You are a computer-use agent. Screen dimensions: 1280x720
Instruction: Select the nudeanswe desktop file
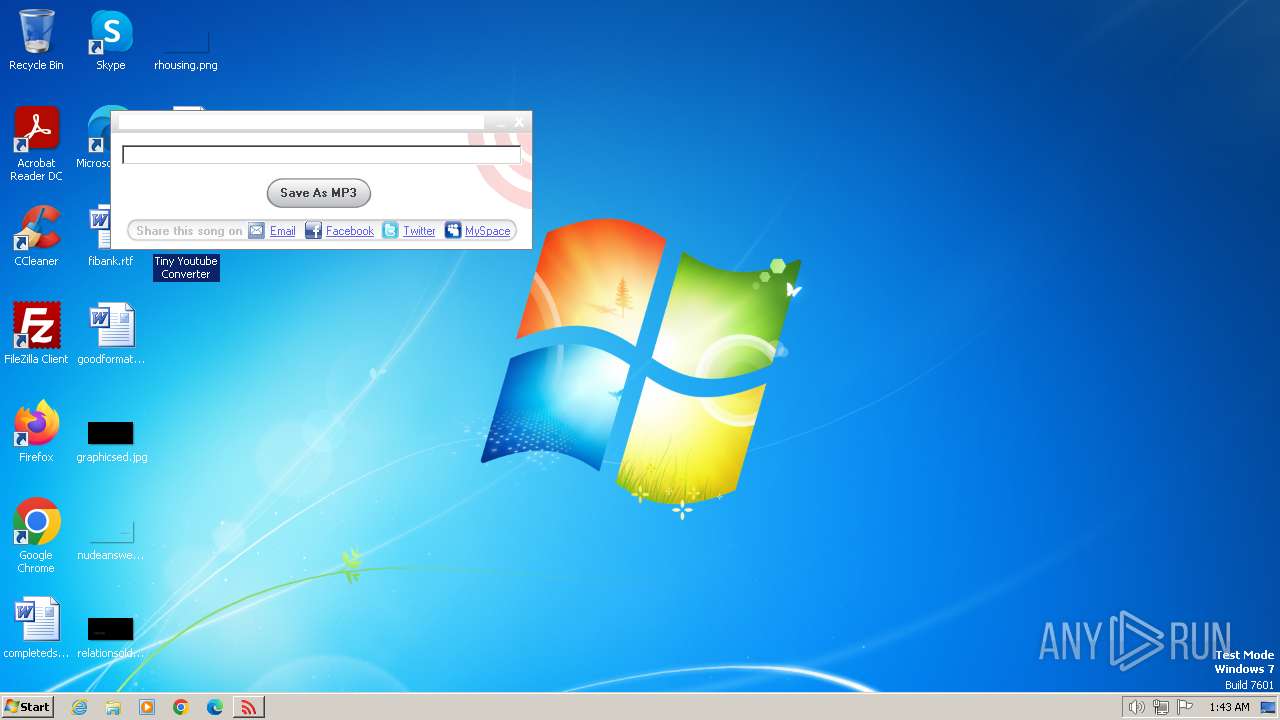(111, 540)
